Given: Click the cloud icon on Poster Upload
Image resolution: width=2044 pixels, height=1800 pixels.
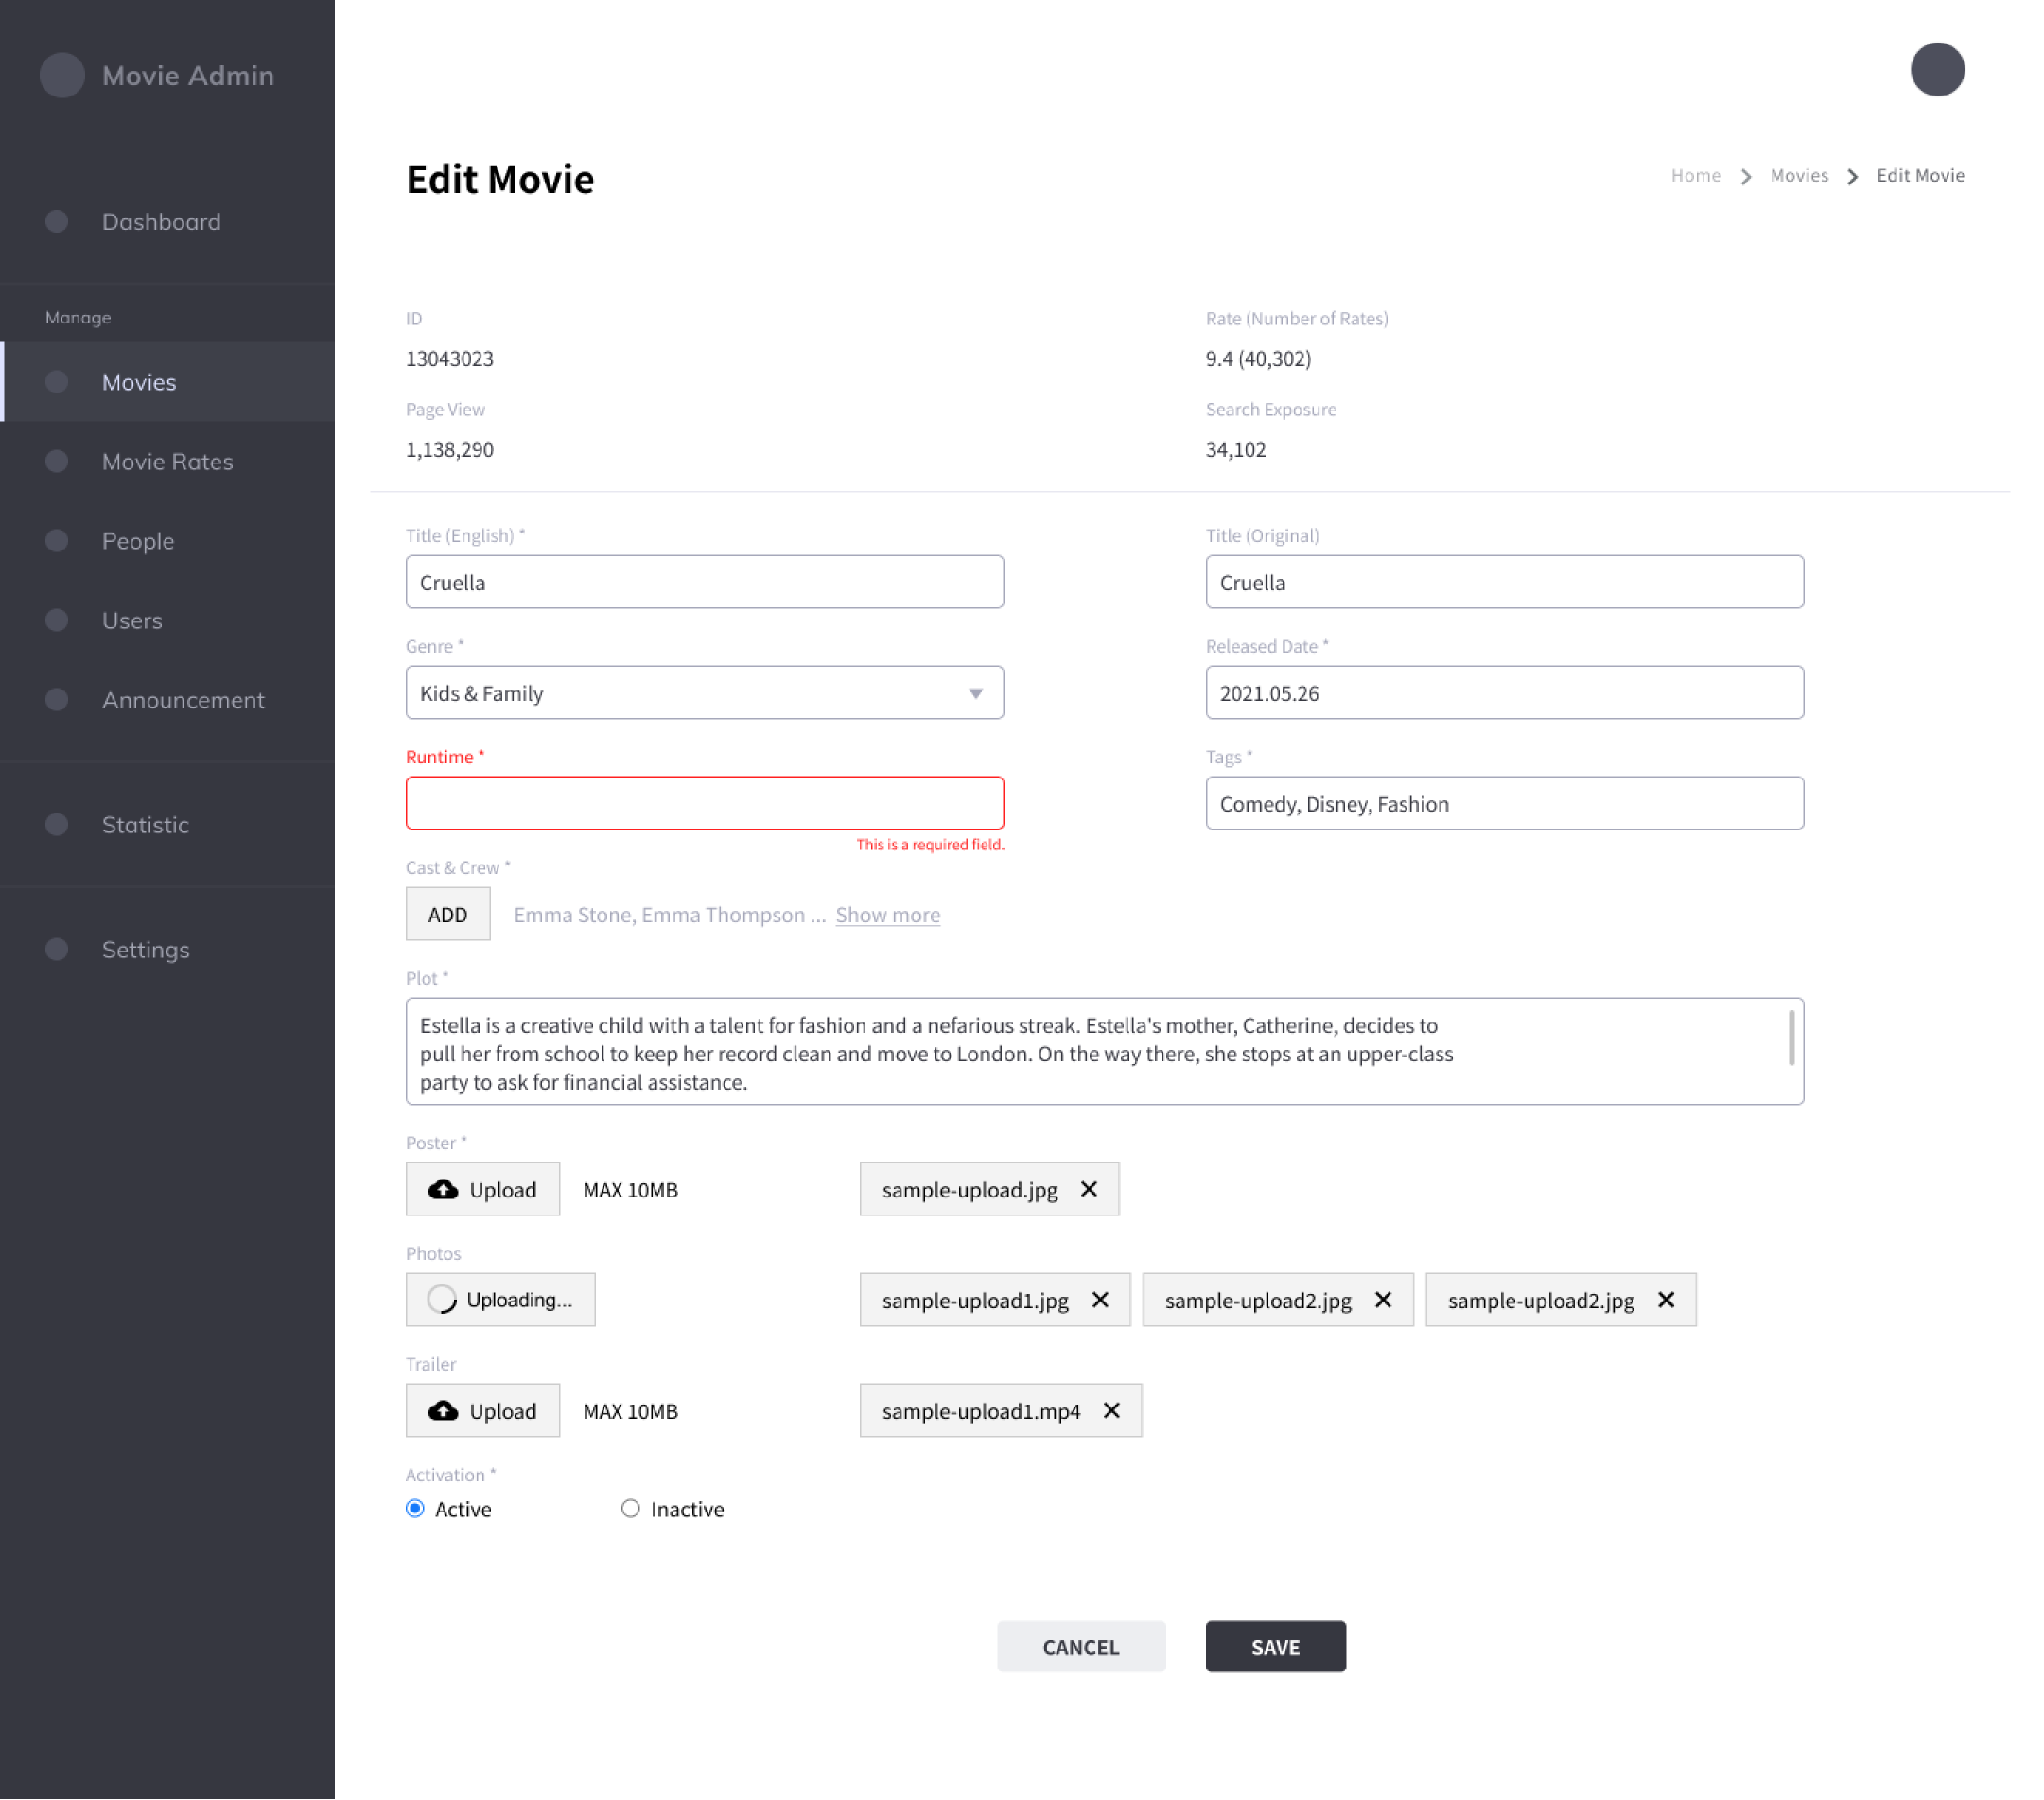Looking at the screenshot, I should click(443, 1189).
